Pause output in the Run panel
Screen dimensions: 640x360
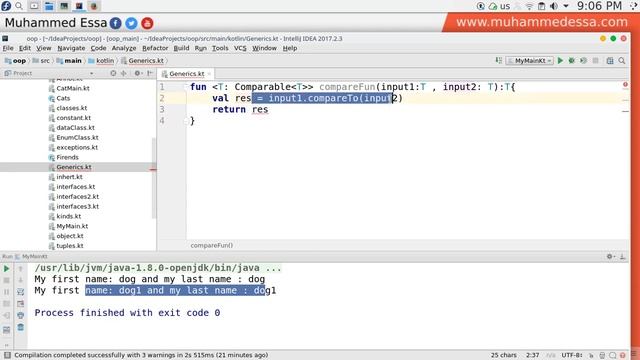tap(7, 292)
